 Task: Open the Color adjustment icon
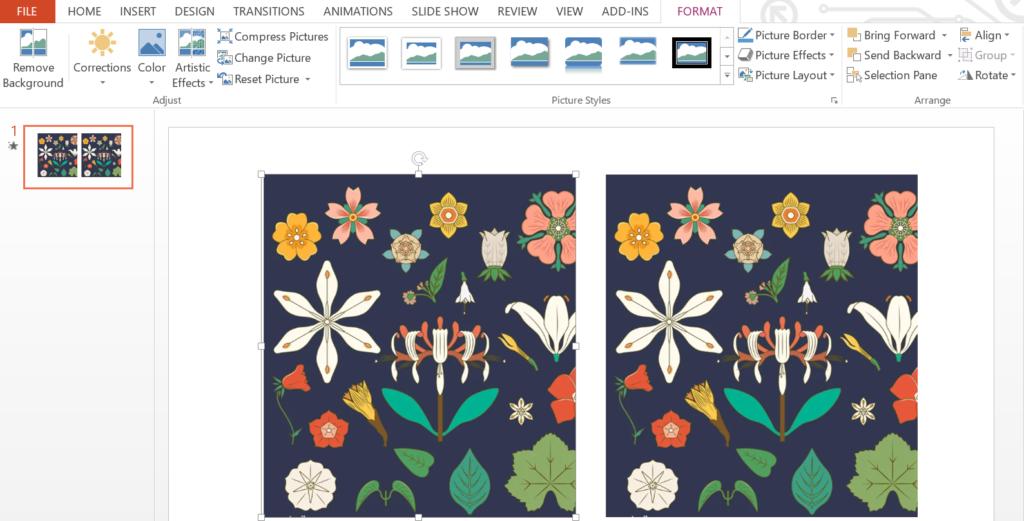[152, 42]
